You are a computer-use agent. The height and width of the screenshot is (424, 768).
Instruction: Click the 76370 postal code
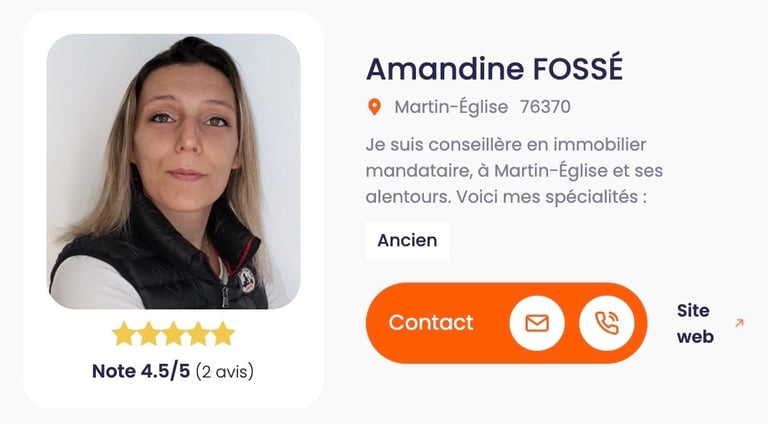click(545, 107)
